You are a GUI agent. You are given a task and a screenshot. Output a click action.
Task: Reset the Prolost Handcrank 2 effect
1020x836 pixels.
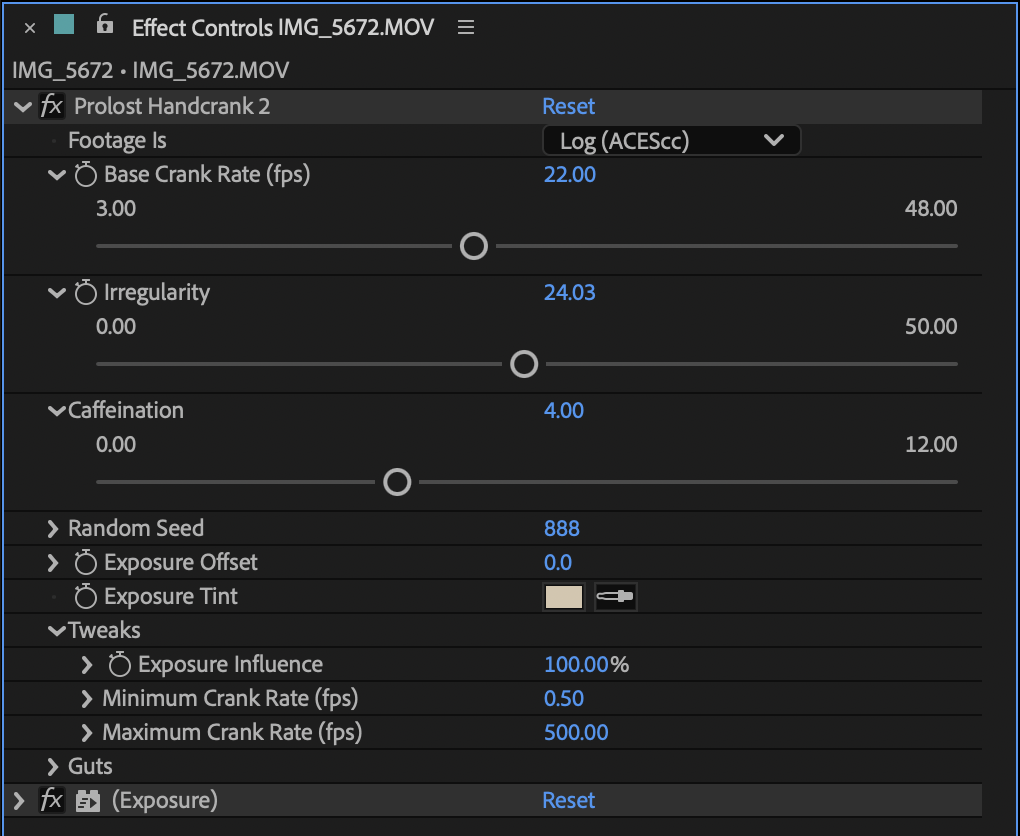569,106
